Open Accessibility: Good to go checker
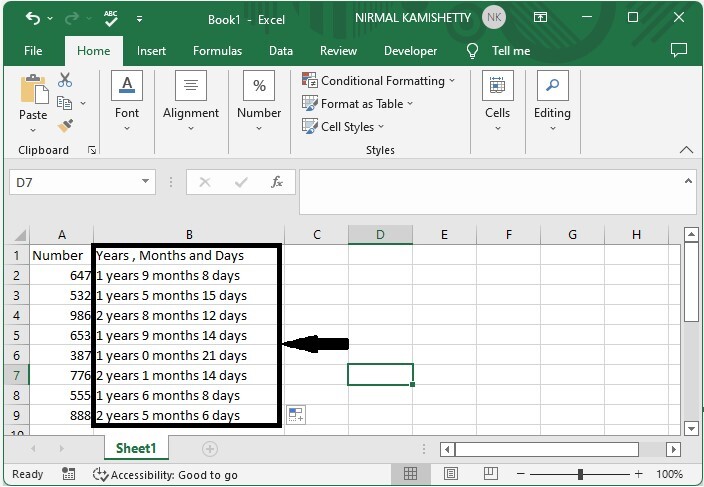704x487 pixels. 165,474
